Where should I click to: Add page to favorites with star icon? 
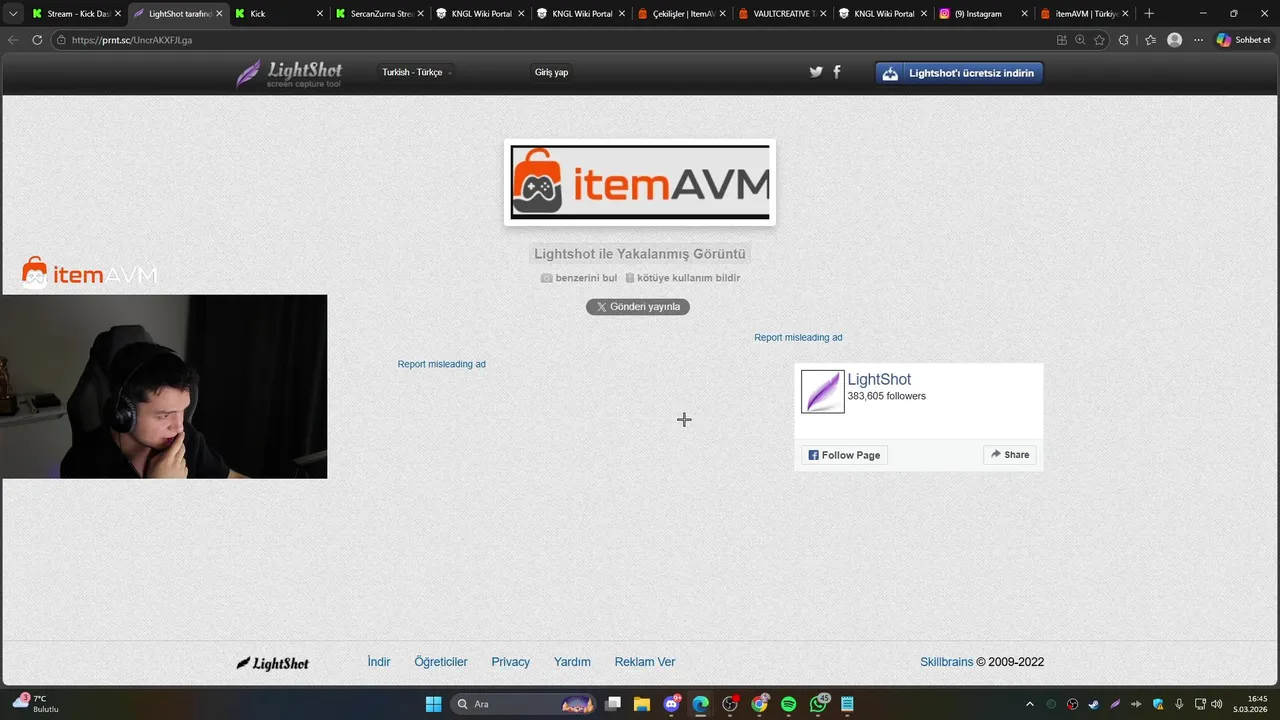pos(1100,40)
